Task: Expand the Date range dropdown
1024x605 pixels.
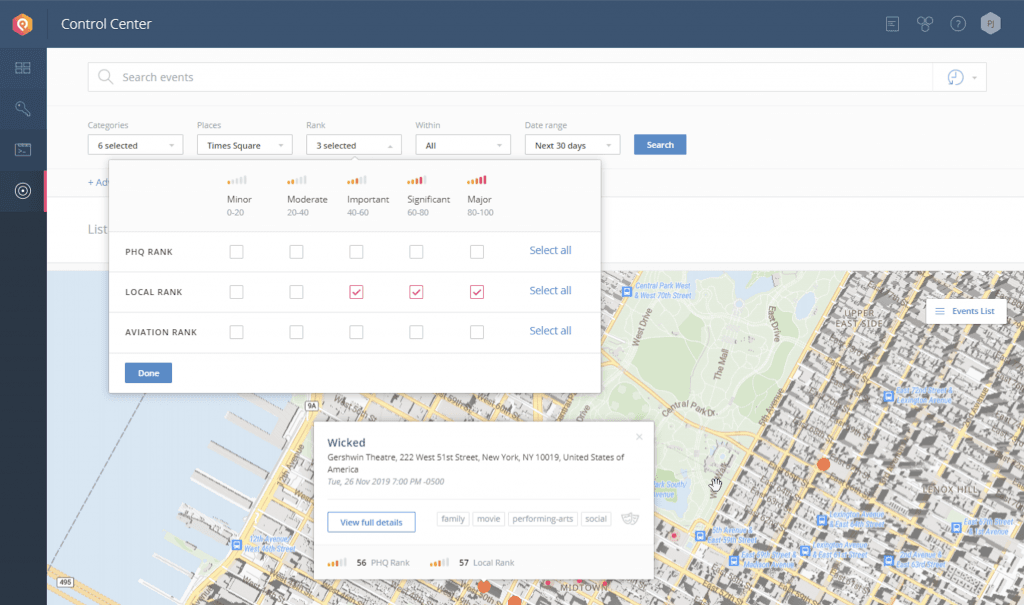Action: pos(572,145)
